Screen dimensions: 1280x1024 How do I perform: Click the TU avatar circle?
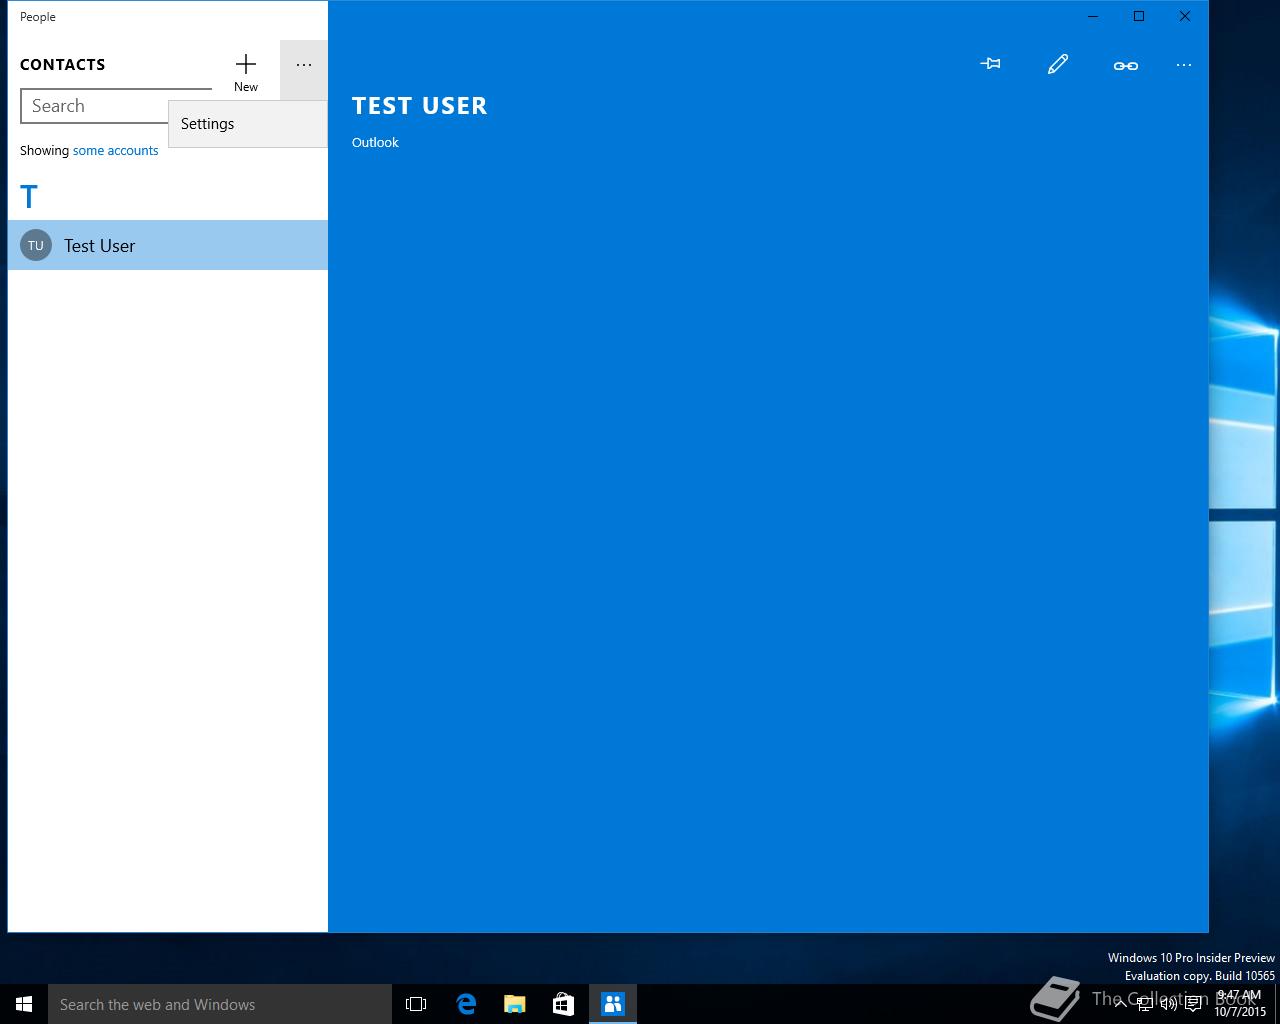pos(36,245)
